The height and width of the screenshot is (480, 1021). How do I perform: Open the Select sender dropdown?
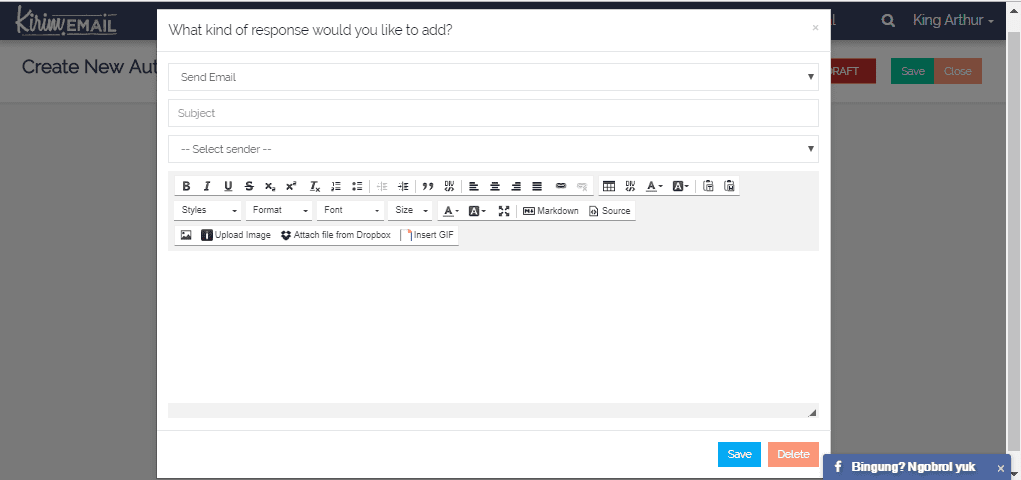pyautogui.click(x=493, y=149)
